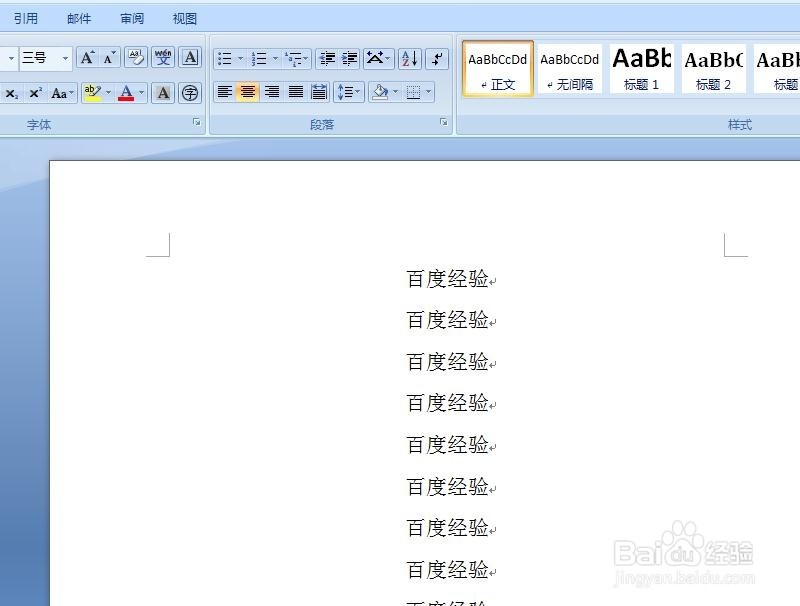Viewport: 800px width, 606px height.
Task: Apply bullet list formatting
Action: (224, 59)
